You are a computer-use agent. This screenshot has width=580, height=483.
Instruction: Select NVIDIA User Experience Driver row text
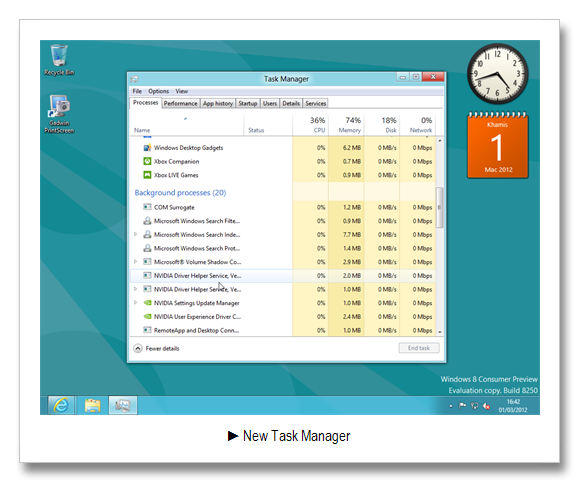(x=197, y=317)
